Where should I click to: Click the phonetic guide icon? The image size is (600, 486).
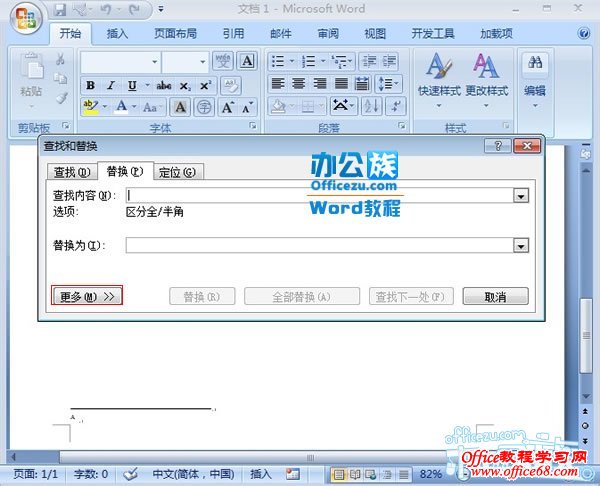pyautogui.click(x=223, y=61)
